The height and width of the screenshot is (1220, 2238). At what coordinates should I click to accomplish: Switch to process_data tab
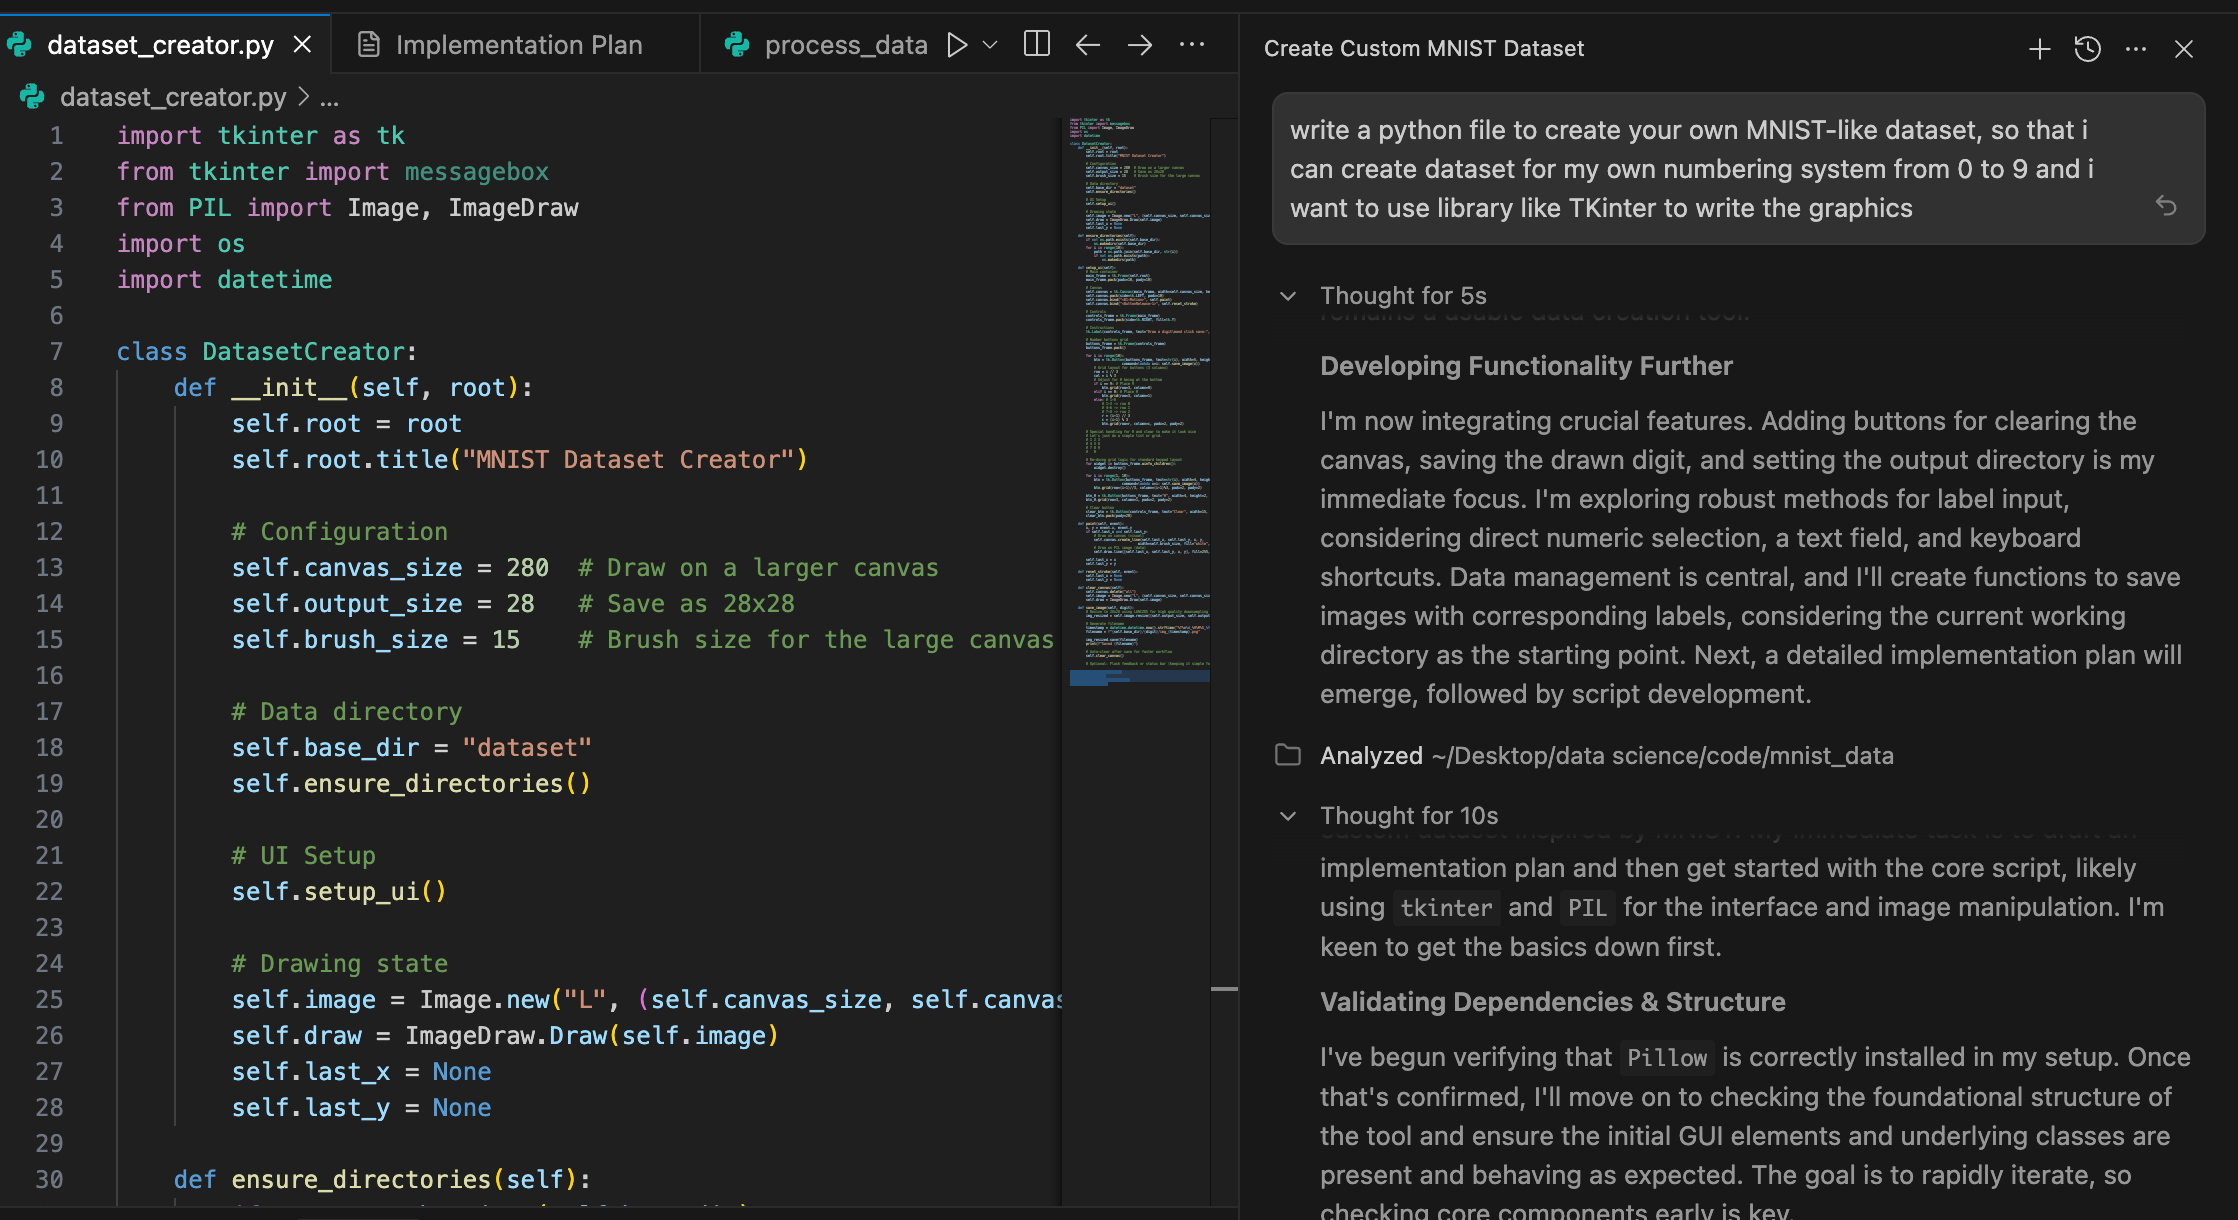pos(845,45)
